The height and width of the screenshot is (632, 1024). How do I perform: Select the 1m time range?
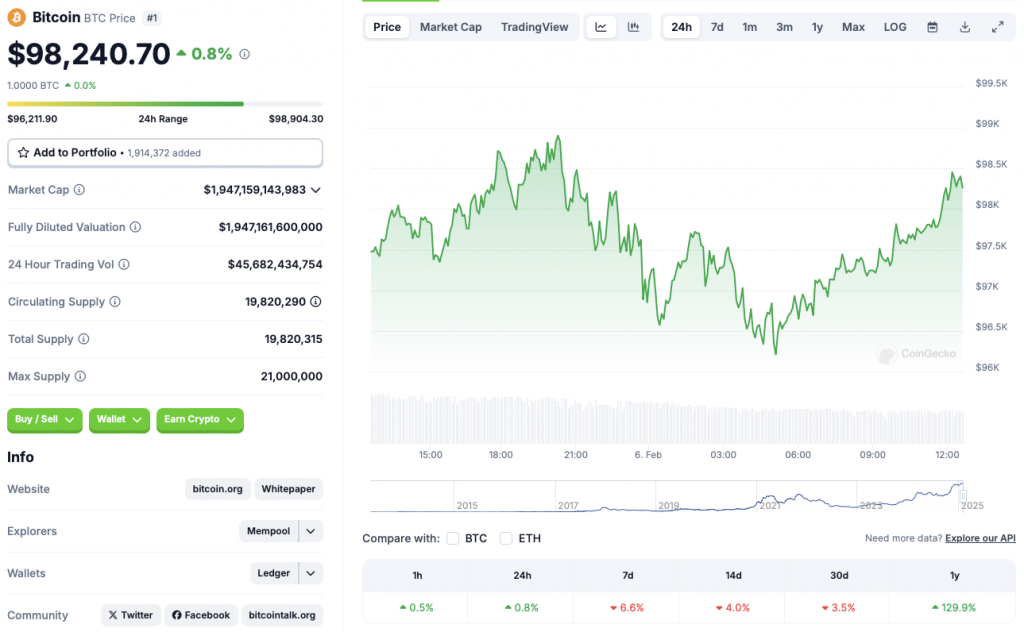[x=750, y=27]
